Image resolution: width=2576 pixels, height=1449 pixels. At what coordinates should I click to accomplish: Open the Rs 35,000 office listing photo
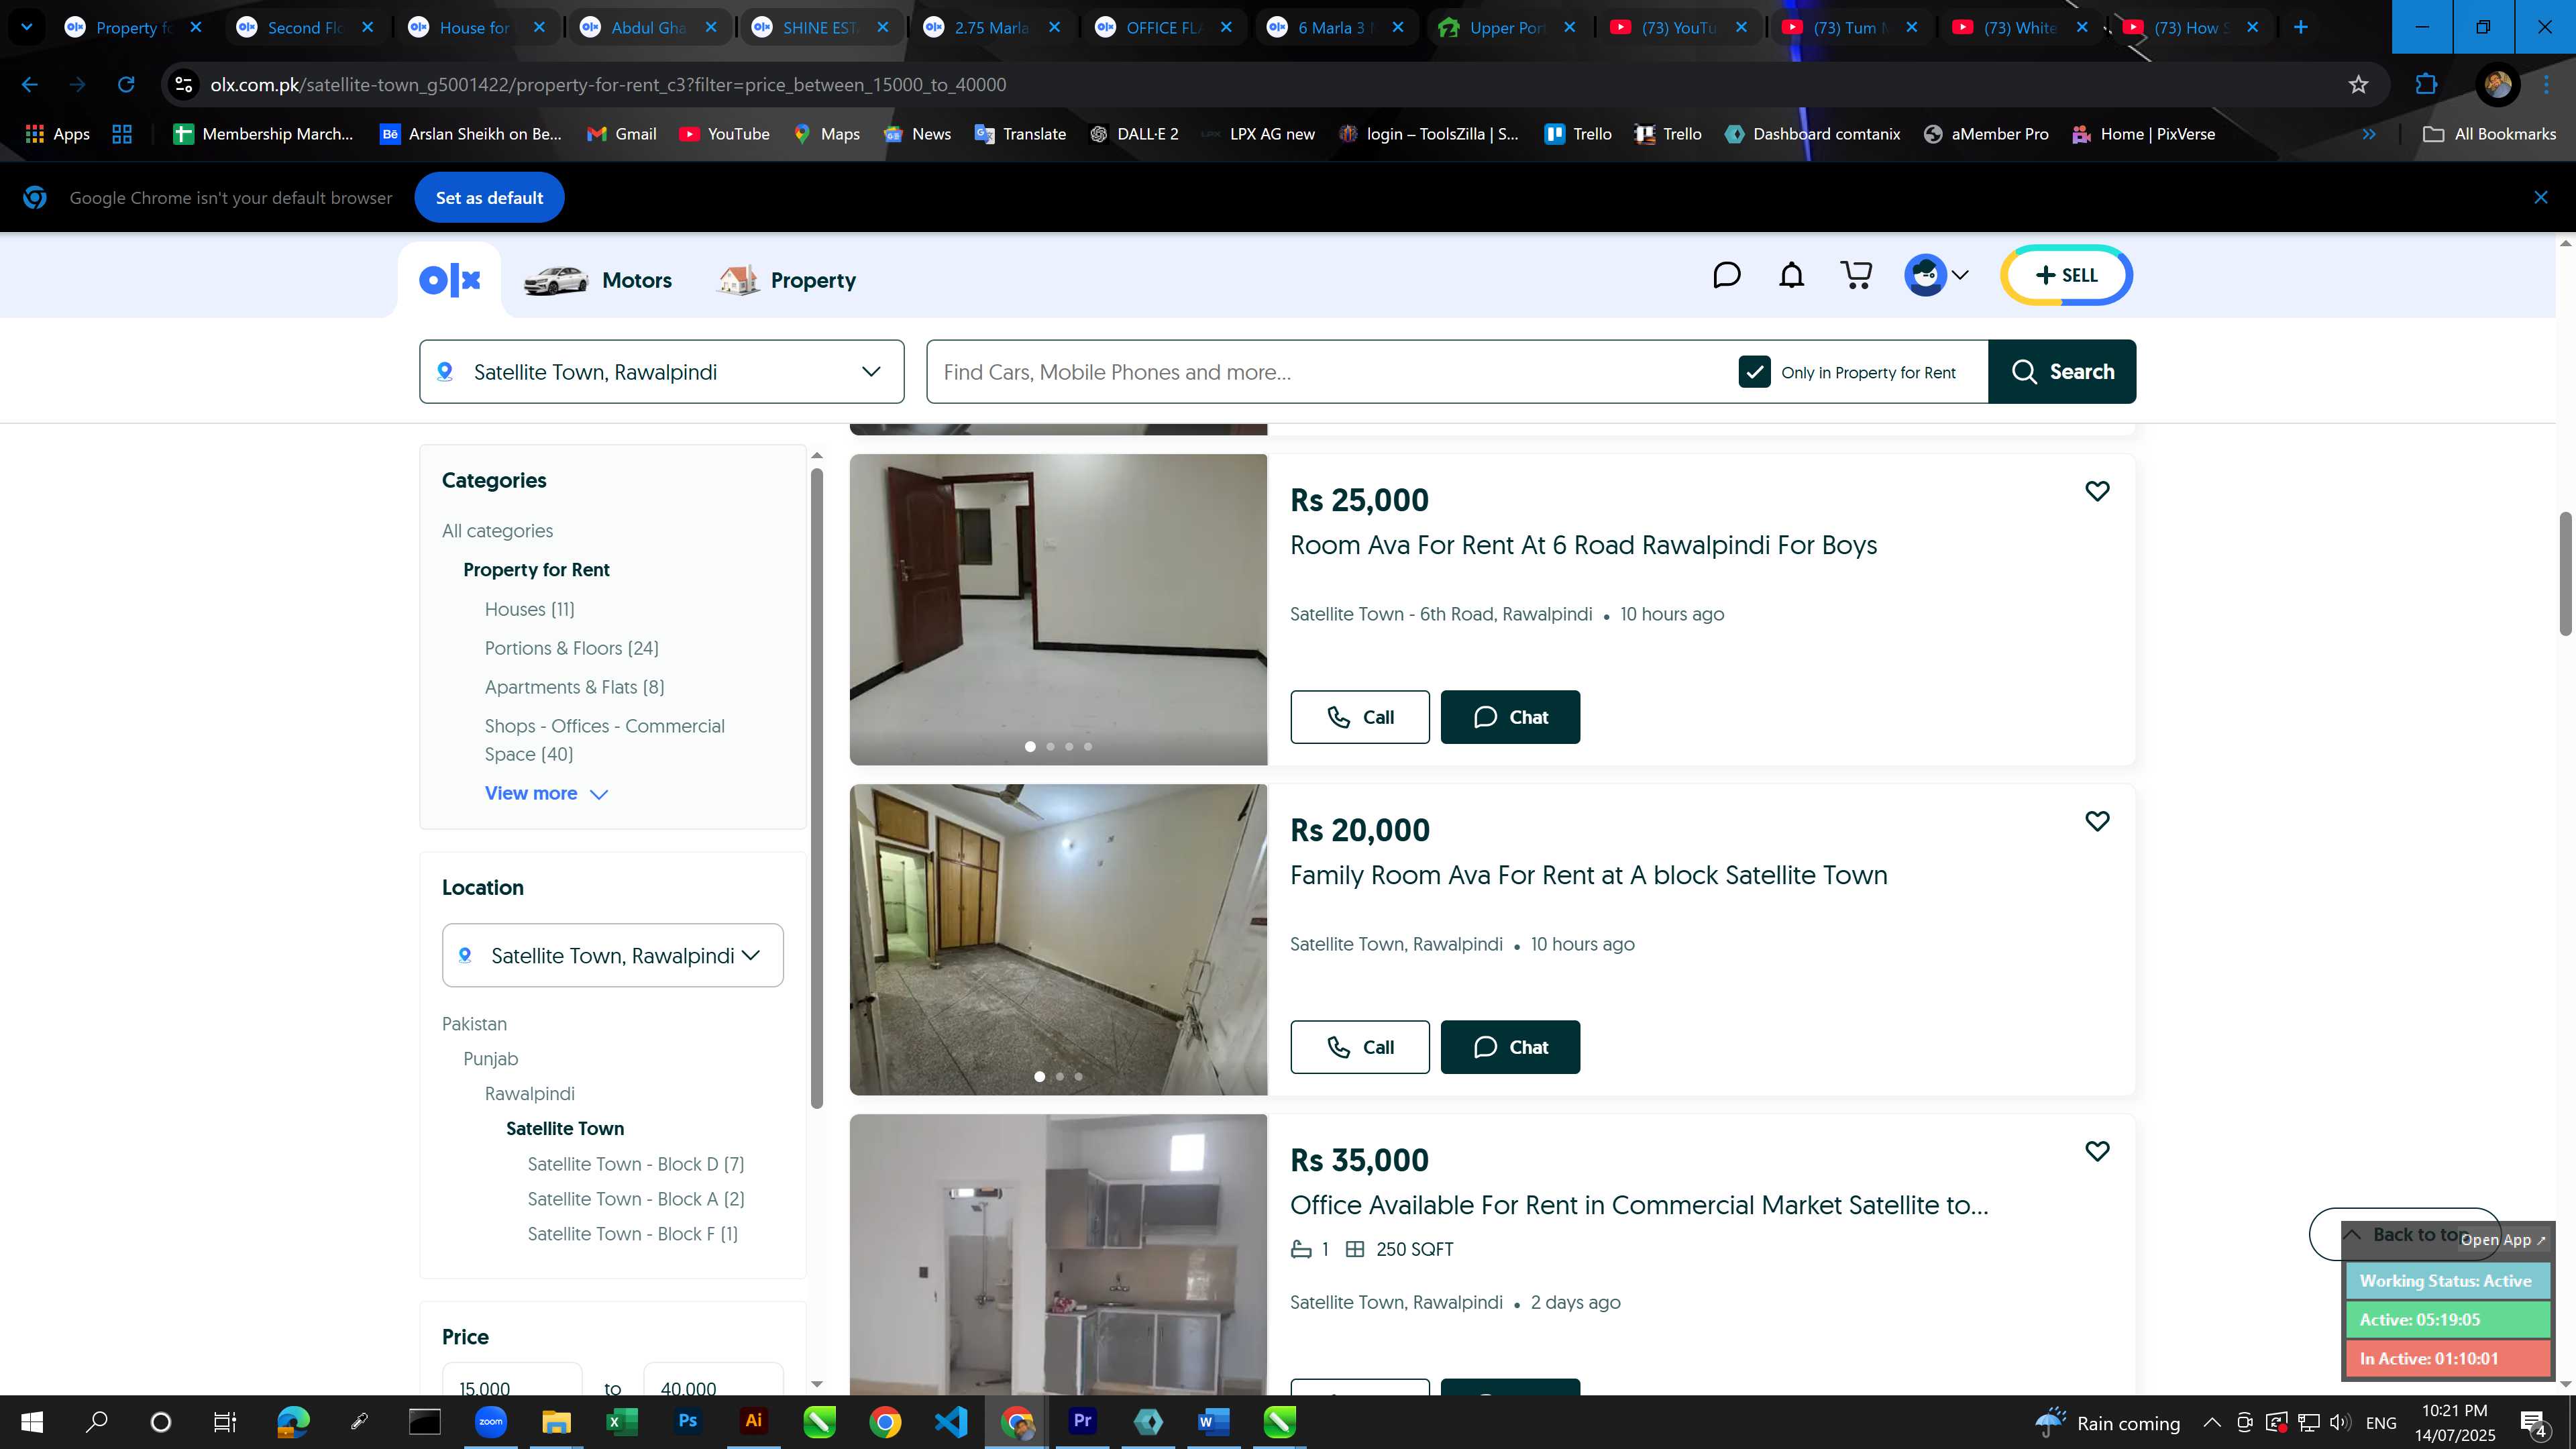click(x=1058, y=1255)
